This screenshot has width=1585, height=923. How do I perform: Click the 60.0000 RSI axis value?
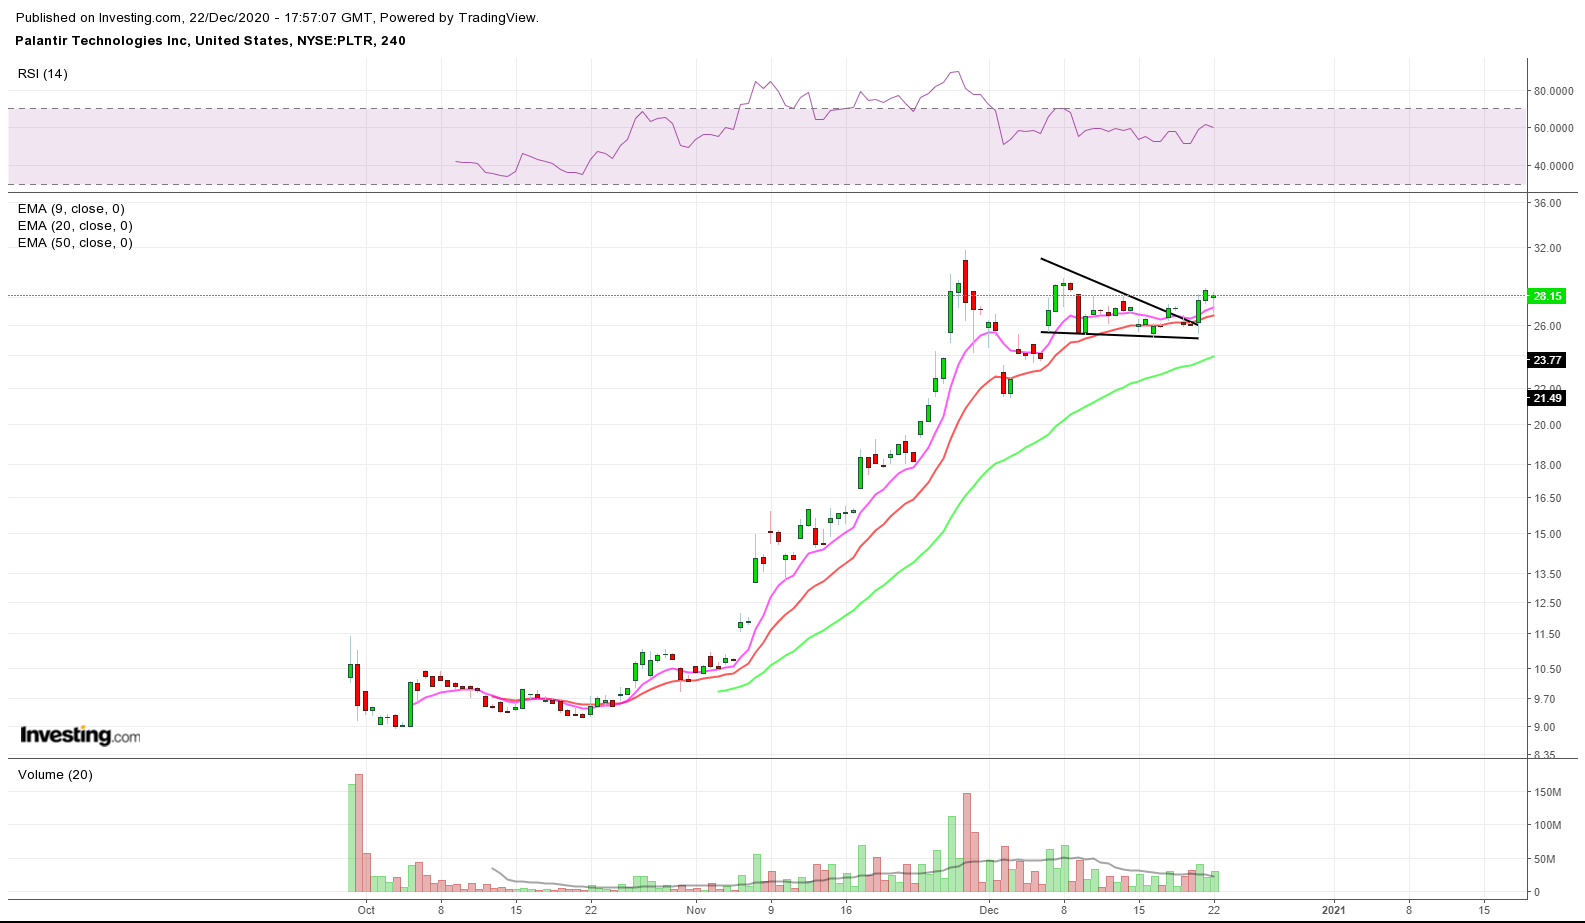(1553, 128)
